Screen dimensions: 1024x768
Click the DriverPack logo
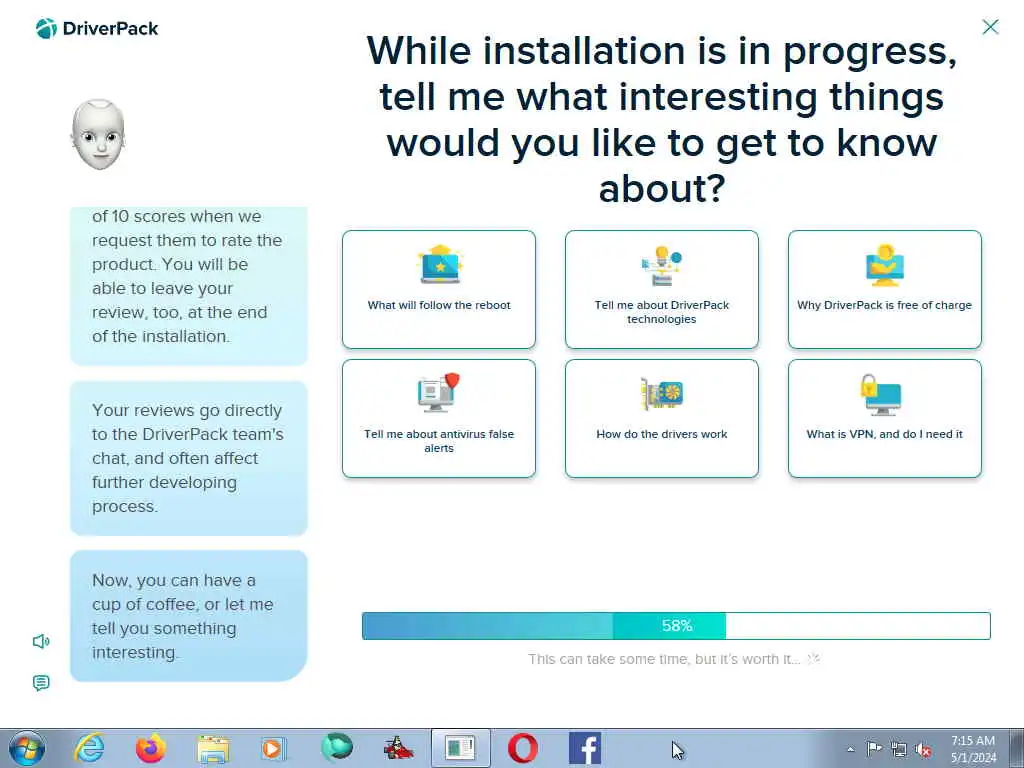[x=97, y=29]
